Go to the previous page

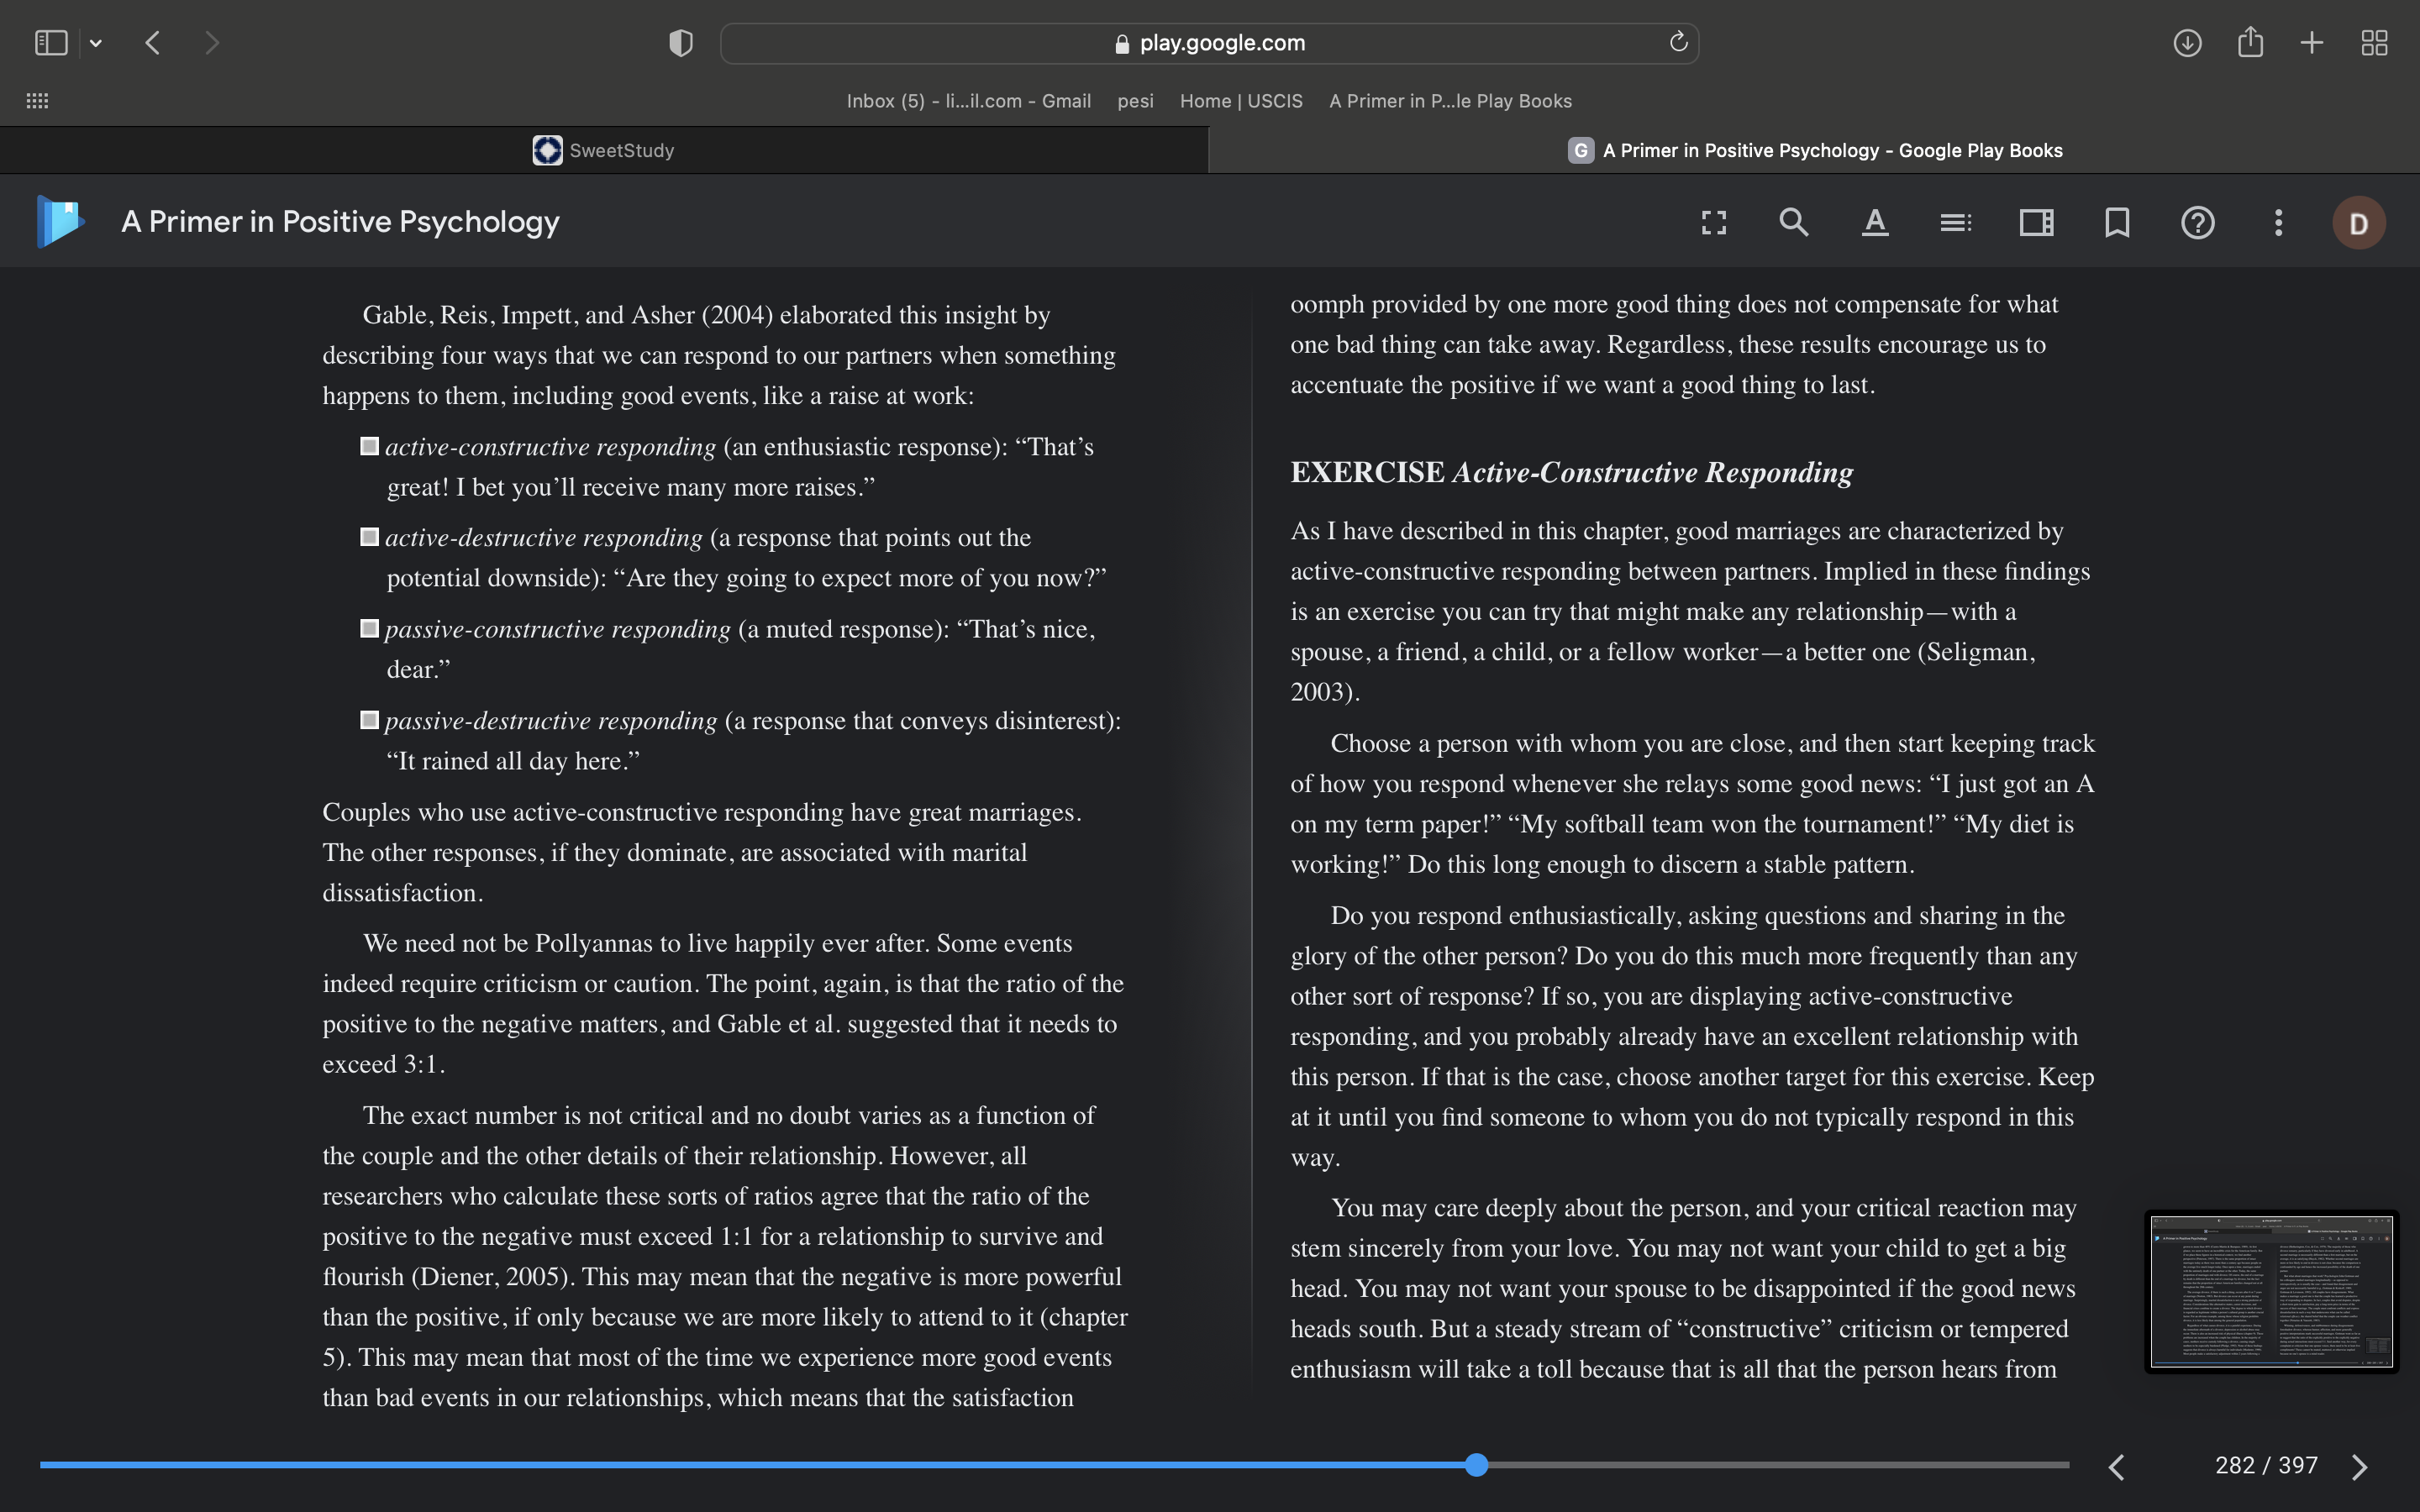pyautogui.click(x=2117, y=1466)
